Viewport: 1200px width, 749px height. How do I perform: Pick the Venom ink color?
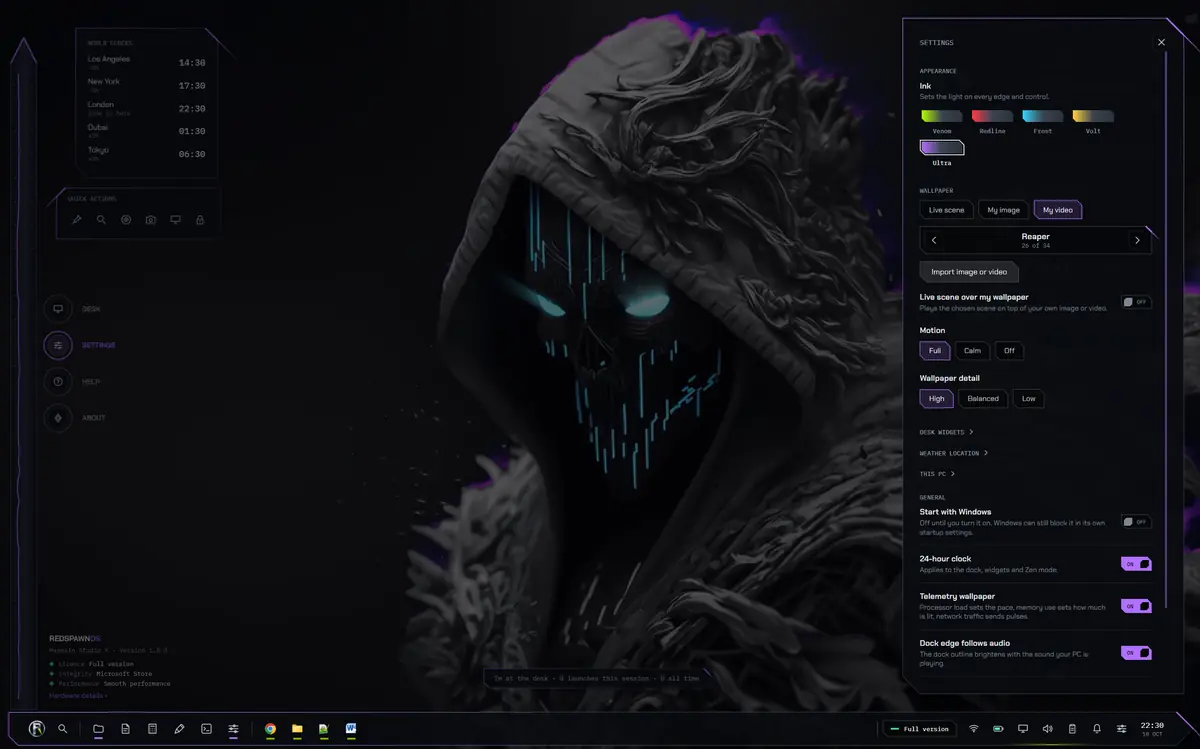coord(942,121)
